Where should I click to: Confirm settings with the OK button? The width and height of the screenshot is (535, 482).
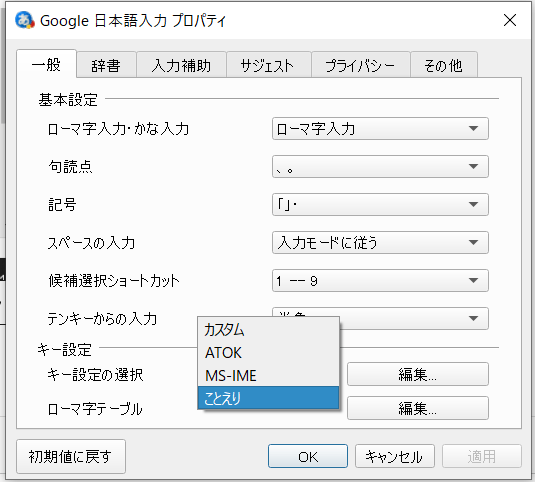click(x=308, y=456)
